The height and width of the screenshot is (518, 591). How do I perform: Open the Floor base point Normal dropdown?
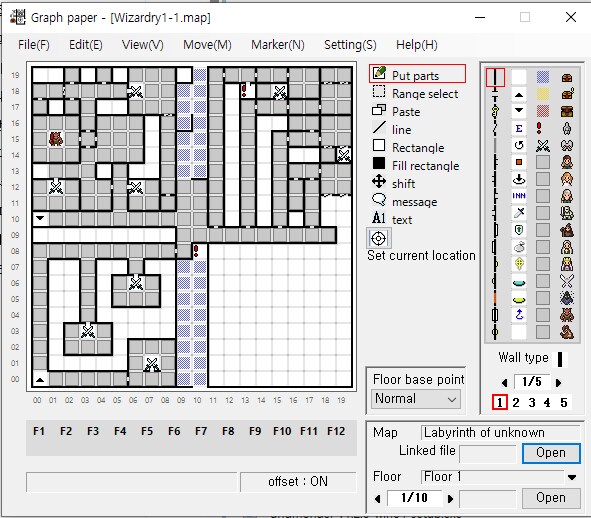(x=416, y=399)
